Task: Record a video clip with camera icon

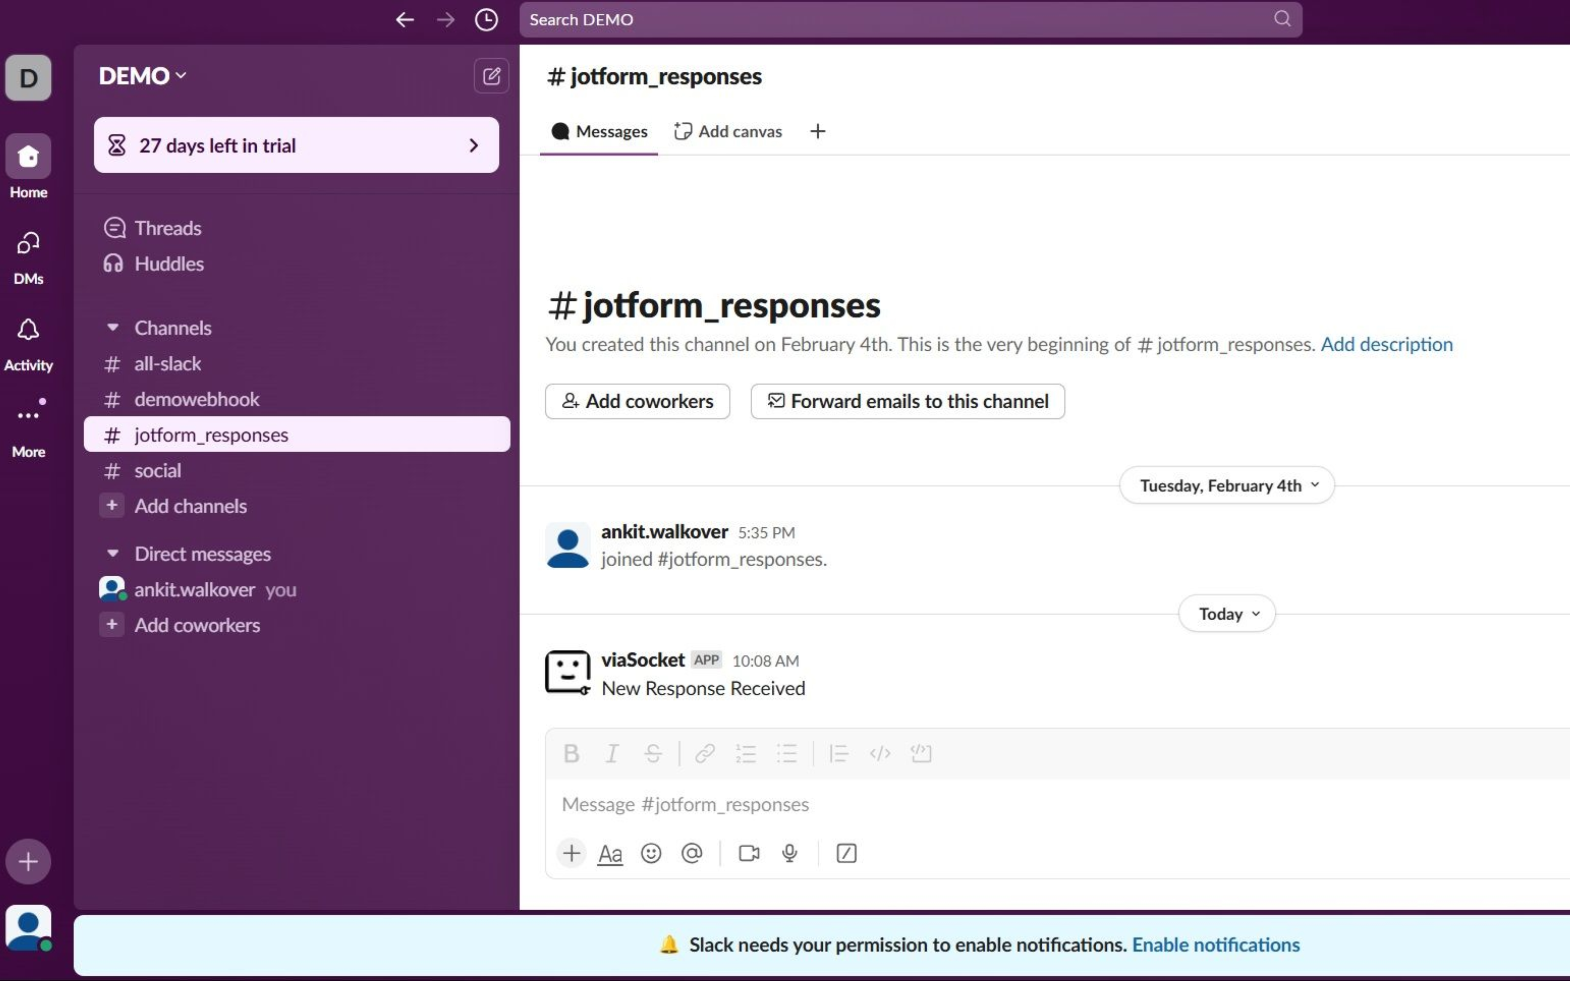Action: point(749,853)
